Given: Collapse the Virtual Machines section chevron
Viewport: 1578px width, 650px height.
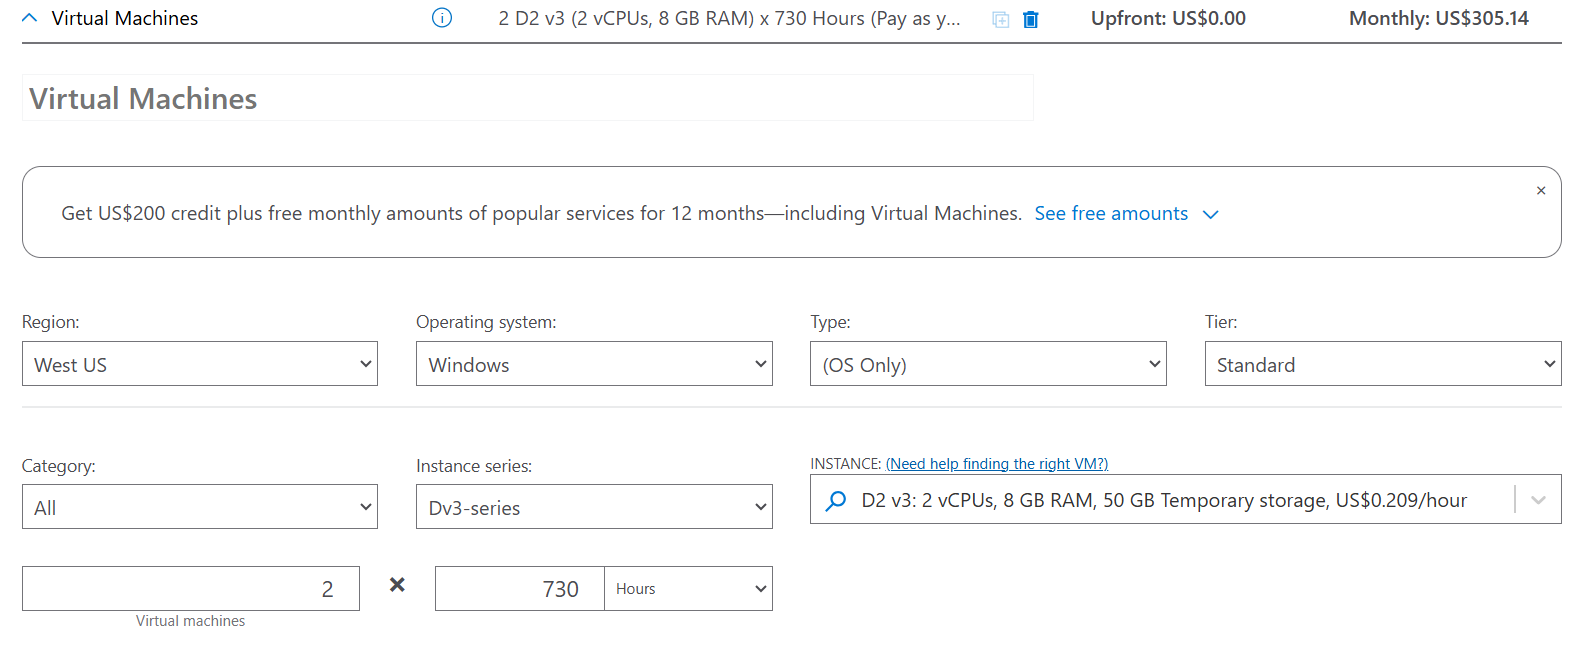Looking at the screenshot, I should point(30,18).
